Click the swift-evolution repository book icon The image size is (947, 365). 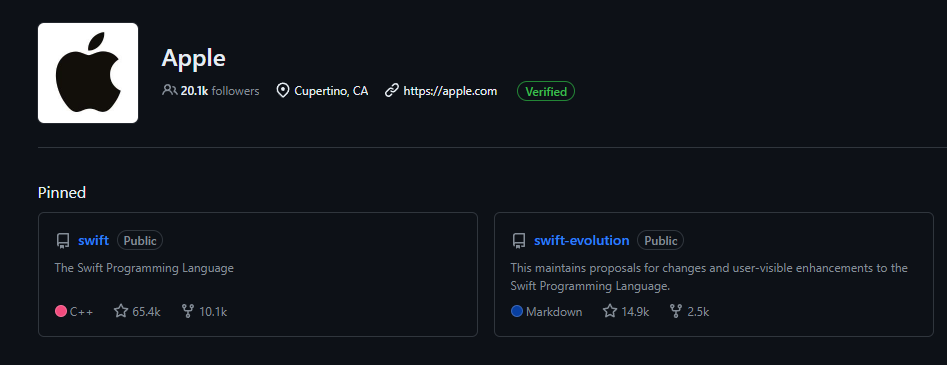tap(519, 241)
